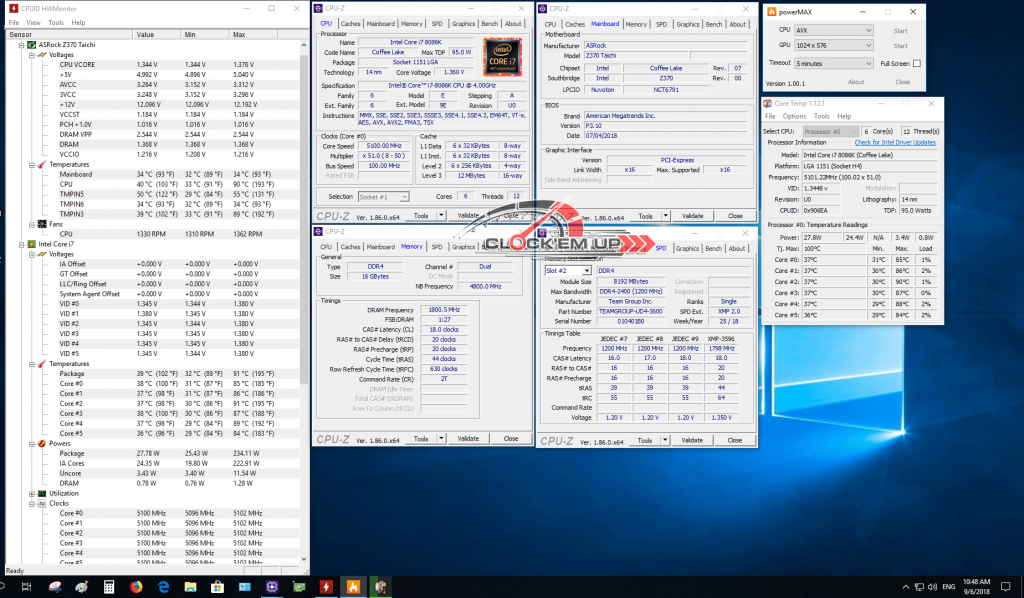The image size is (1024, 598).
Task: Expand the Utilization node in HWMonitor
Action: 32,494
